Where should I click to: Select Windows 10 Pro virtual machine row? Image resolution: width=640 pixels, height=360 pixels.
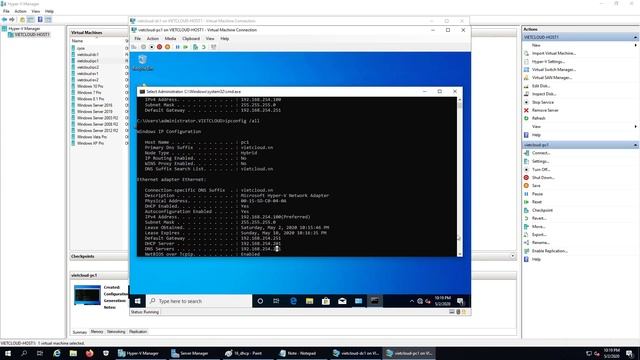pyautogui.click(x=90, y=86)
